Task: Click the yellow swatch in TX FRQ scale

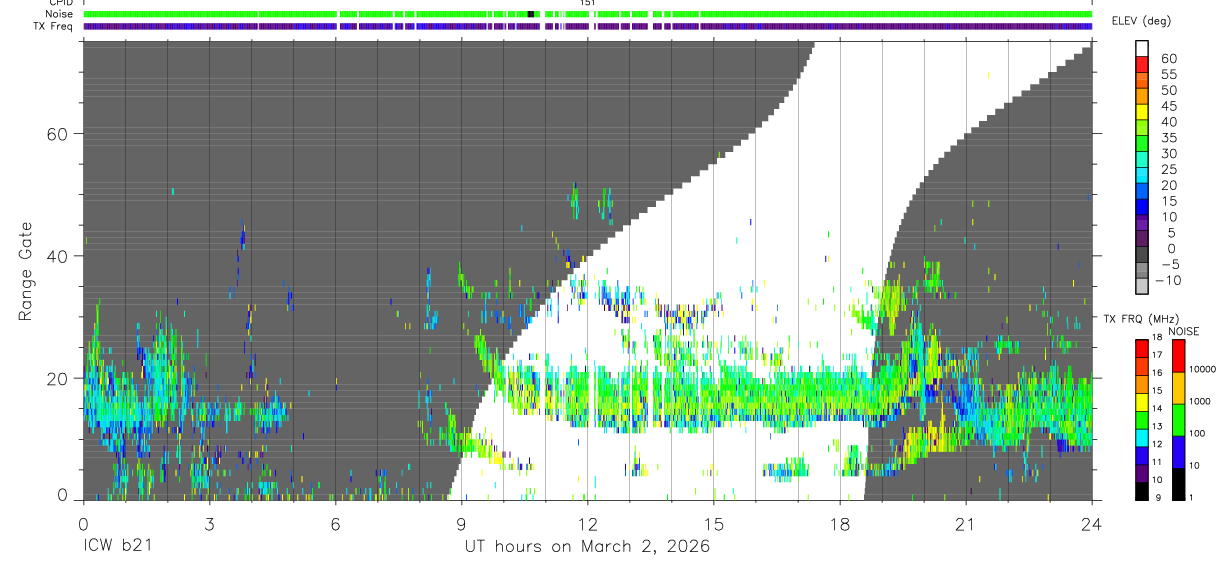Action: tap(1142, 404)
